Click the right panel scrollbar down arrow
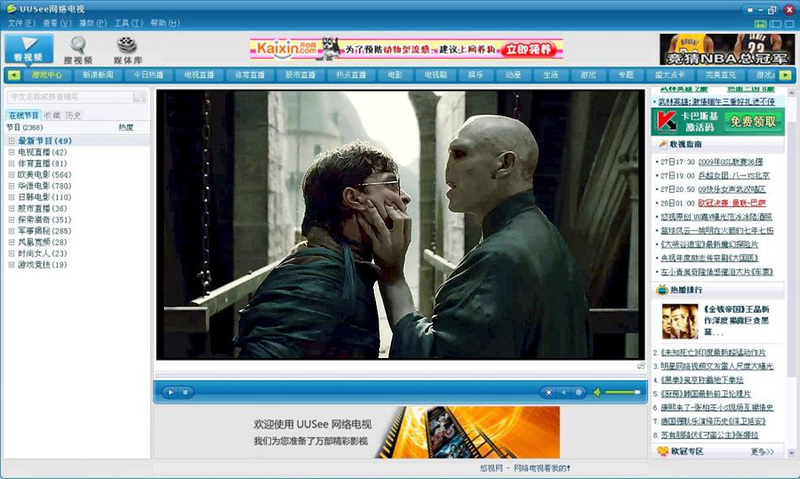 click(791, 452)
